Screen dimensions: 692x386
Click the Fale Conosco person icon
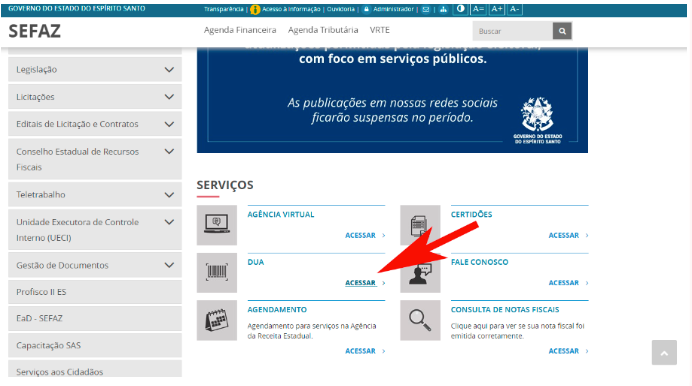click(x=420, y=273)
